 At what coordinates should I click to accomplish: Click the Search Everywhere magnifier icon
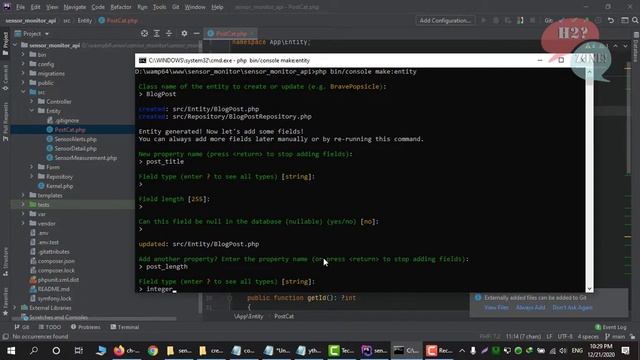[635, 20]
